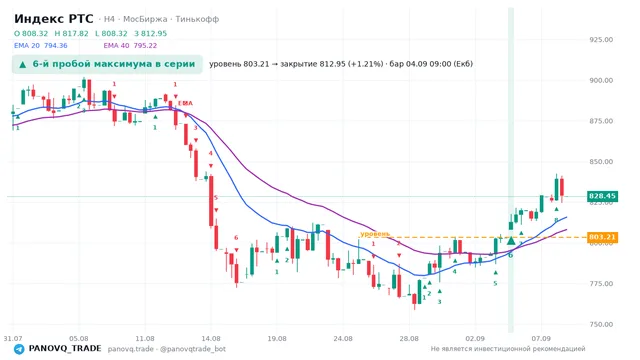Click the "Не является инвестиционной рекомендацией" disclaimer

click(508, 349)
